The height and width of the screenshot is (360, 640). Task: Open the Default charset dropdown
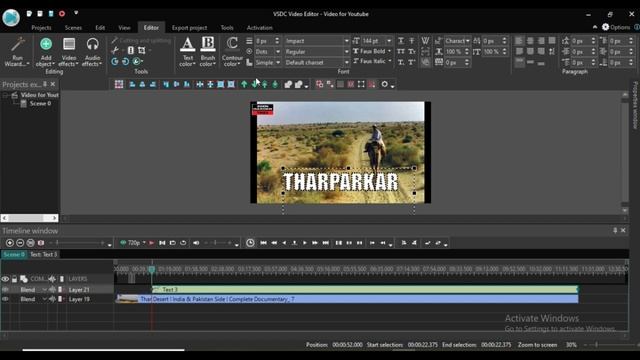click(317, 62)
